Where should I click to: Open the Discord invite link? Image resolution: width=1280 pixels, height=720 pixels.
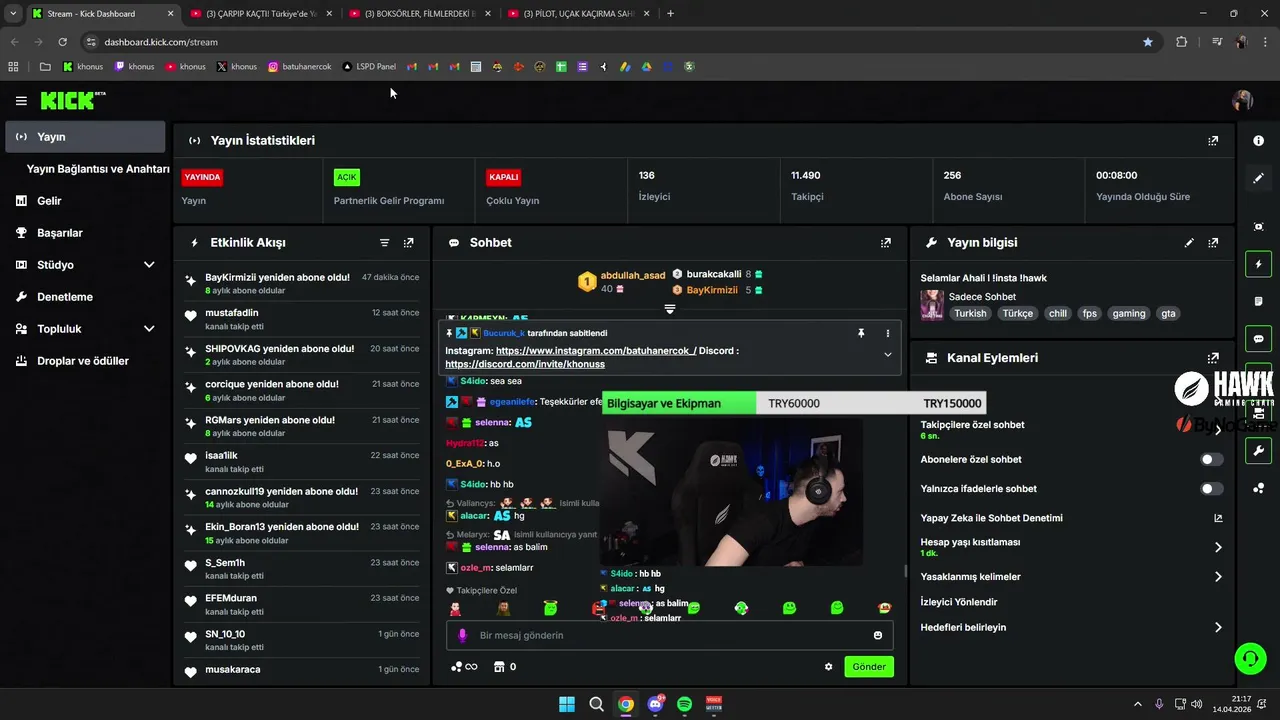click(525, 365)
